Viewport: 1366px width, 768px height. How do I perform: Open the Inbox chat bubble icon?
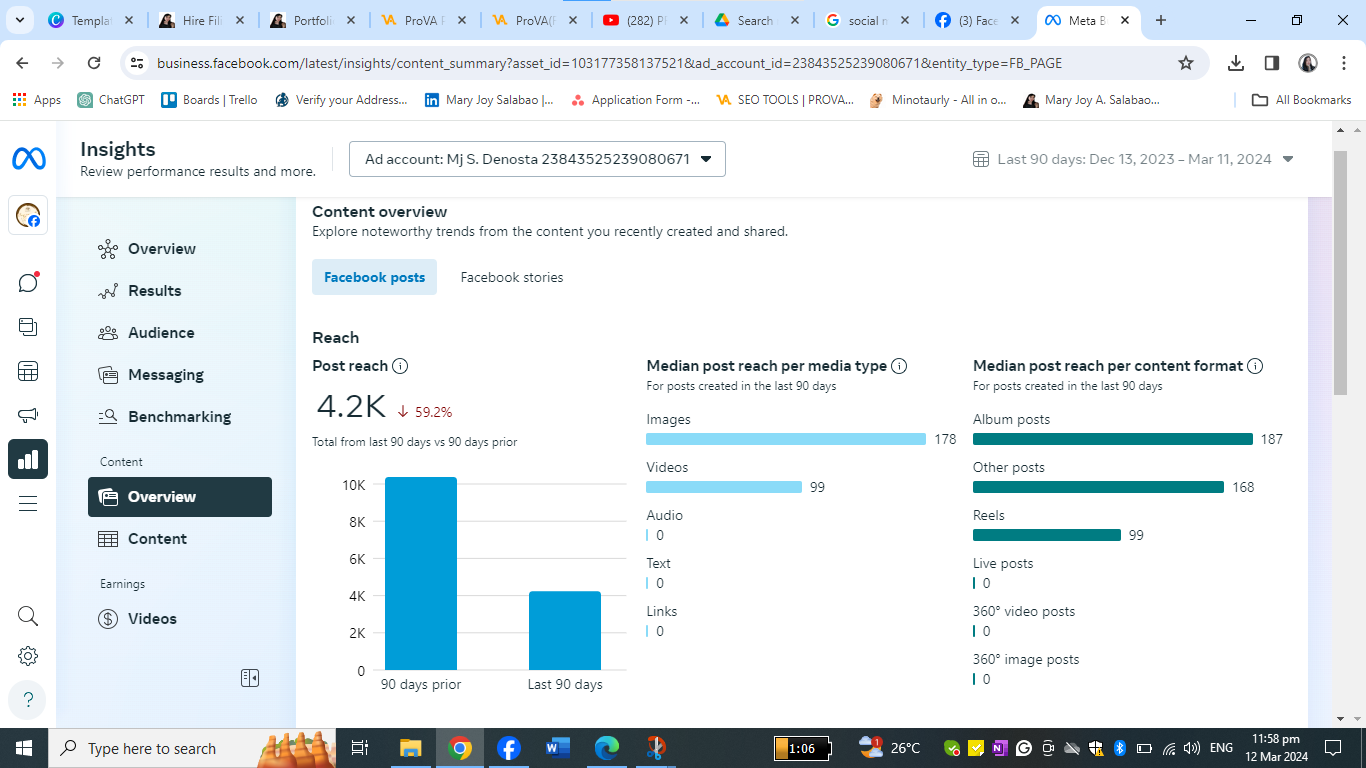28,282
